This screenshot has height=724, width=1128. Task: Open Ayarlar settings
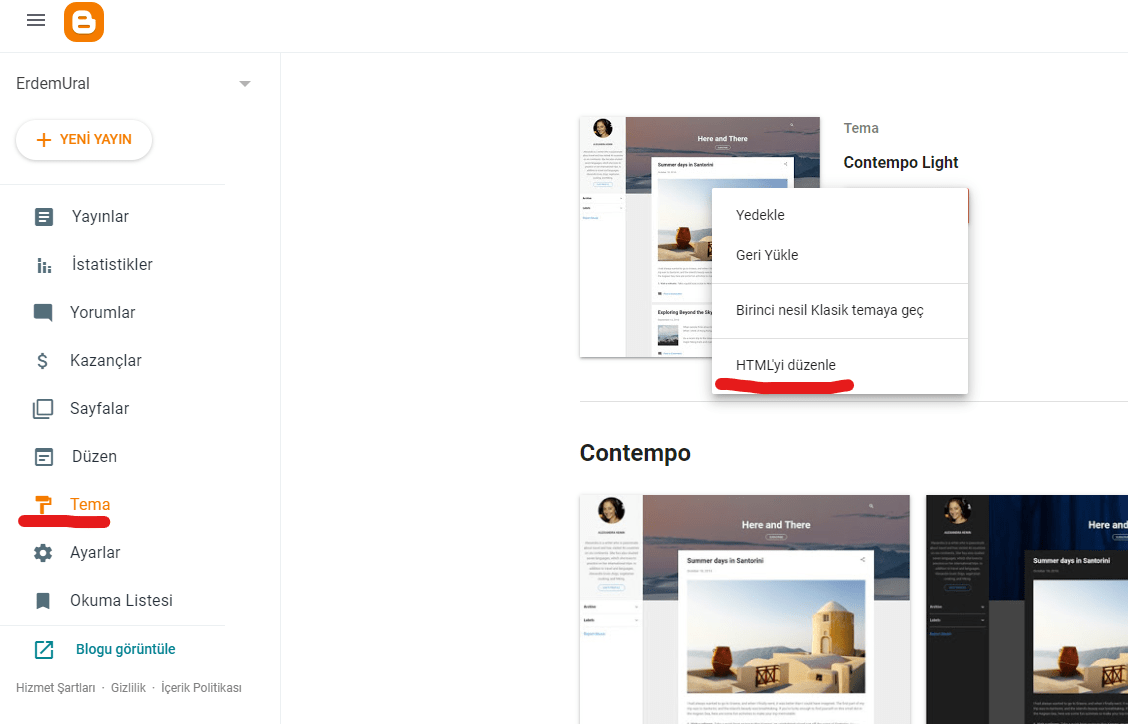[x=95, y=553]
